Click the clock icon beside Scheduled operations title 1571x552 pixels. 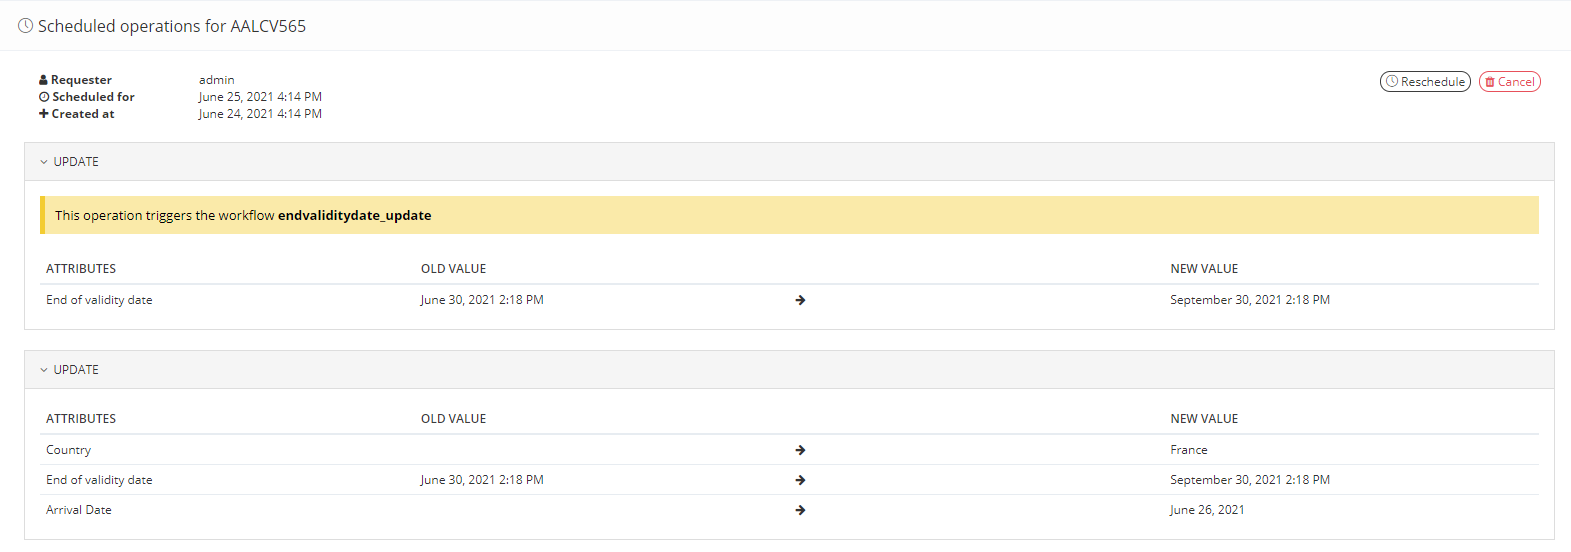(26, 26)
